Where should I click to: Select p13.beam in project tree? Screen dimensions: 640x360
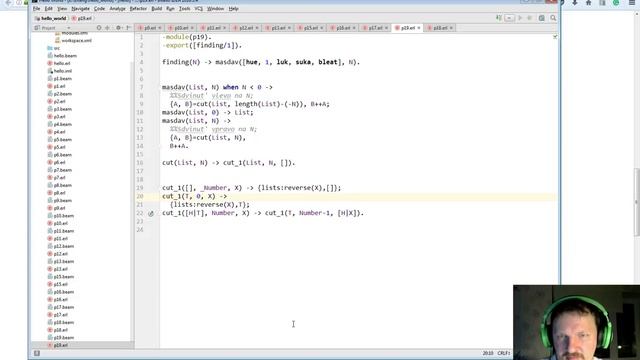pyautogui.click(x=61, y=261)
